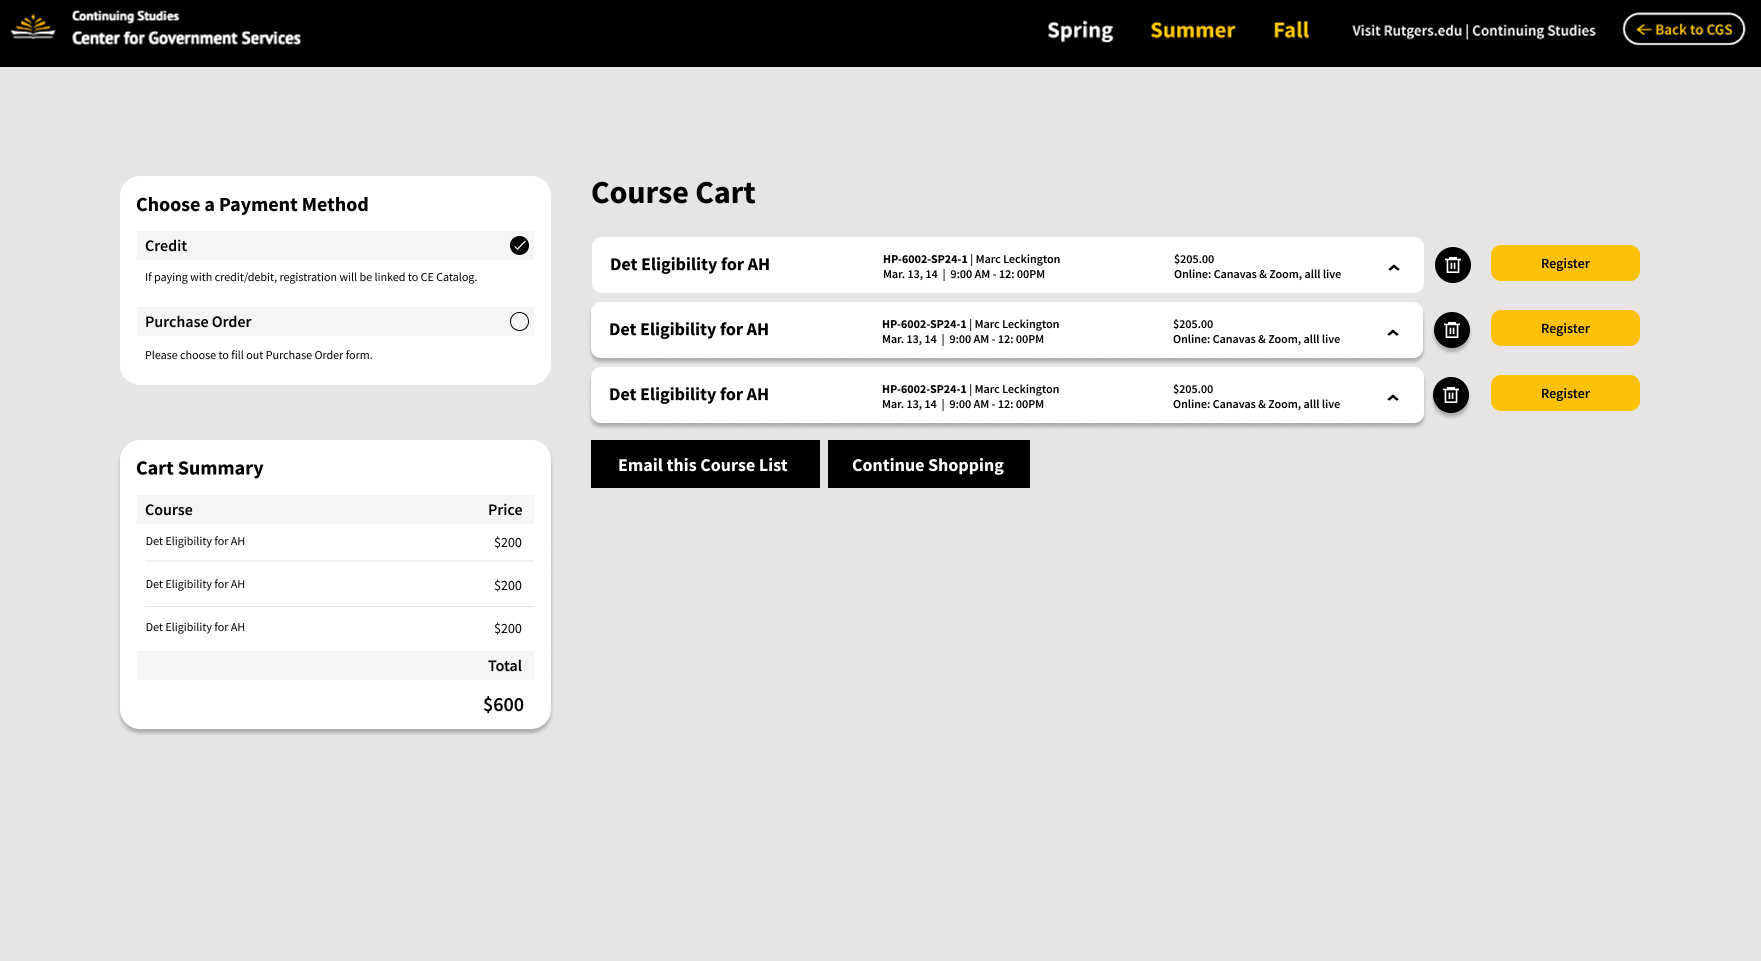
Task: Open the Summer catalog tab
Action: pyautogui.click(x=1192, y=30)
